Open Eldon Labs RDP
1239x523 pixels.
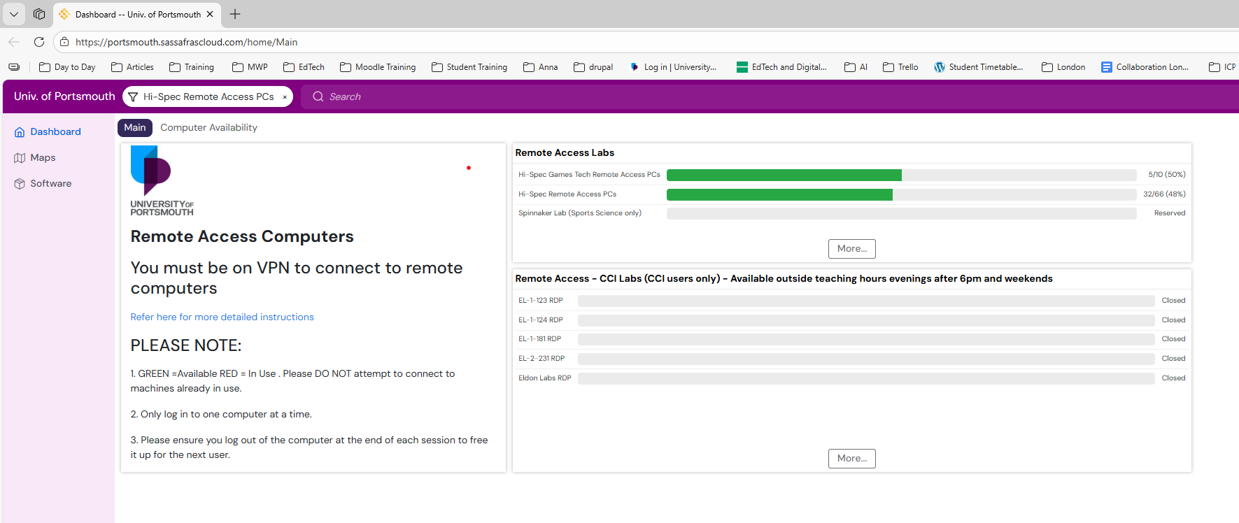click(x=544, y=378)
